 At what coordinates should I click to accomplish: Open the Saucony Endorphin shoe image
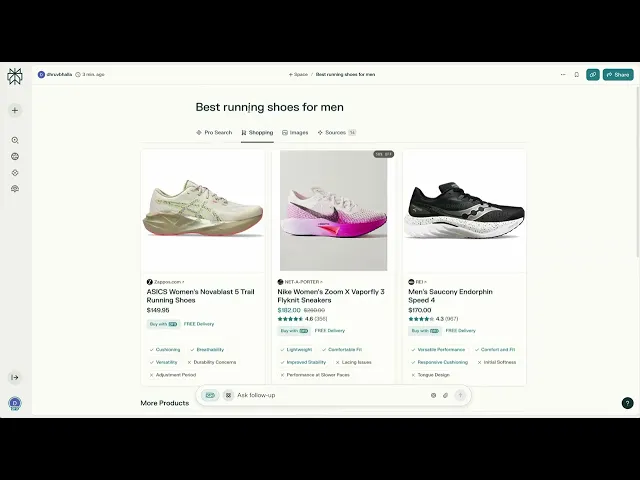[x=464, y=210]
